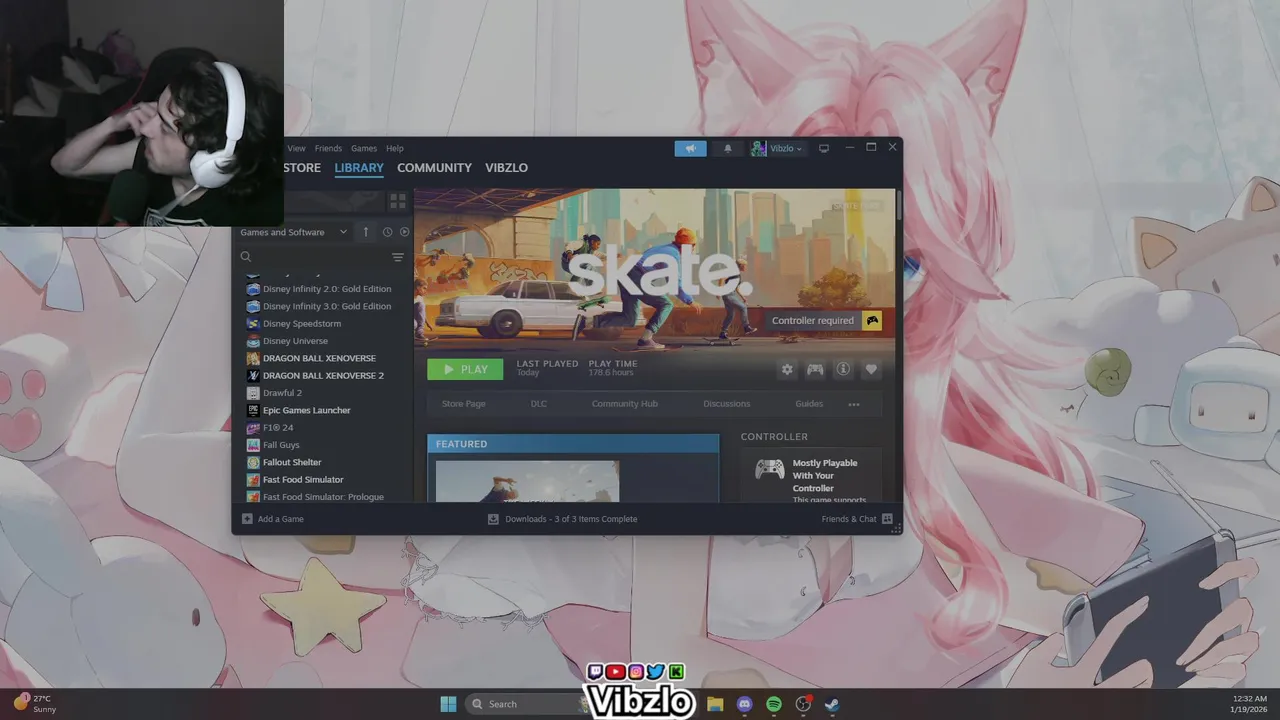Open Discord from the taskbar
1280x720 pixels.
point(744,704)
